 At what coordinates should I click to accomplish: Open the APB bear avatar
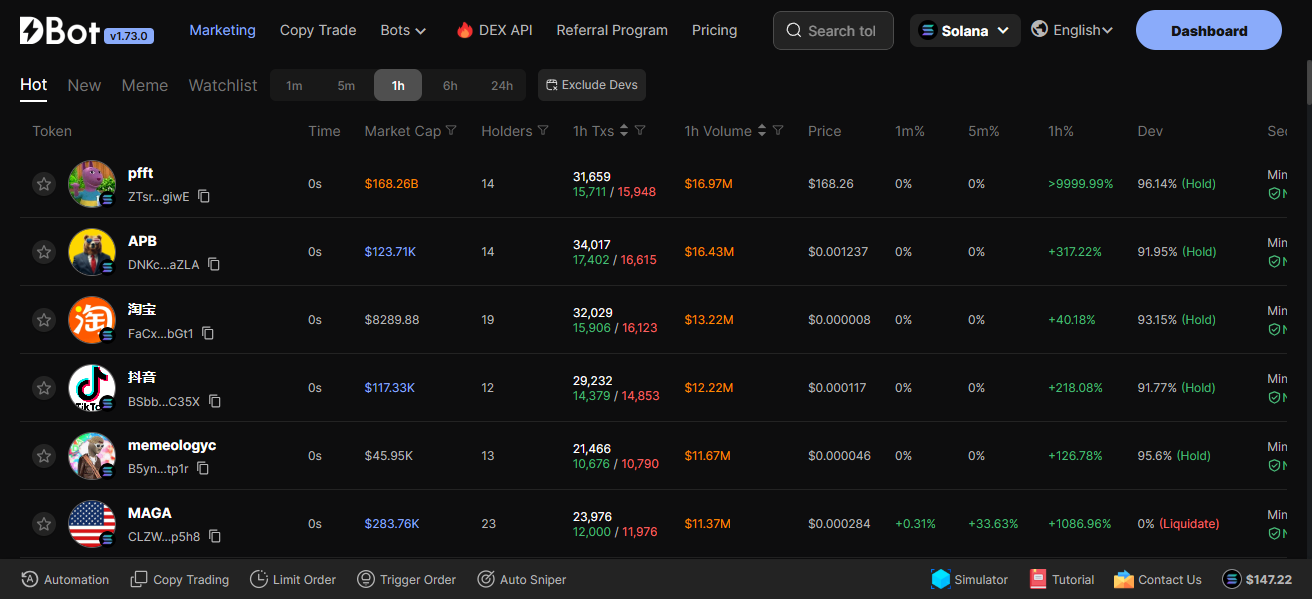tap(92, 252)
